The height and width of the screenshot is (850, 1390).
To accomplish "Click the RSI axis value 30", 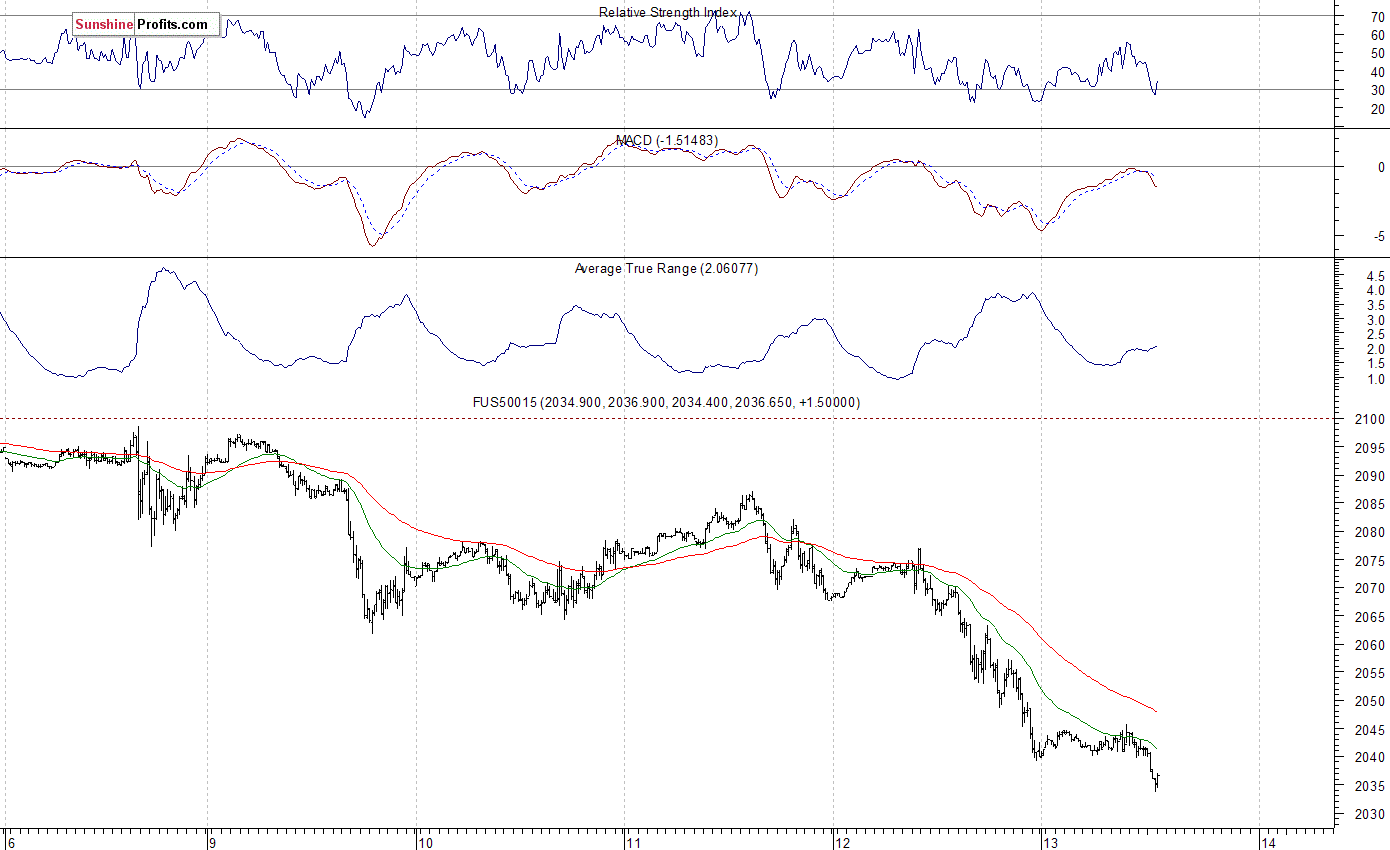I will tap(1377, 90).
